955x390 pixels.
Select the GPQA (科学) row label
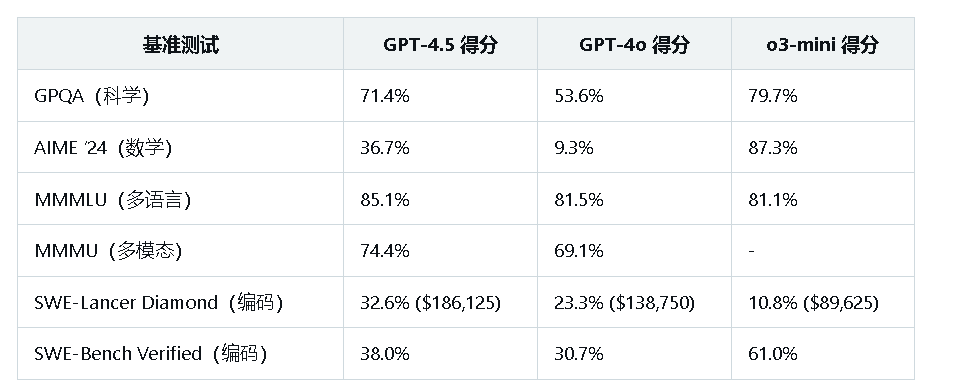91,96
